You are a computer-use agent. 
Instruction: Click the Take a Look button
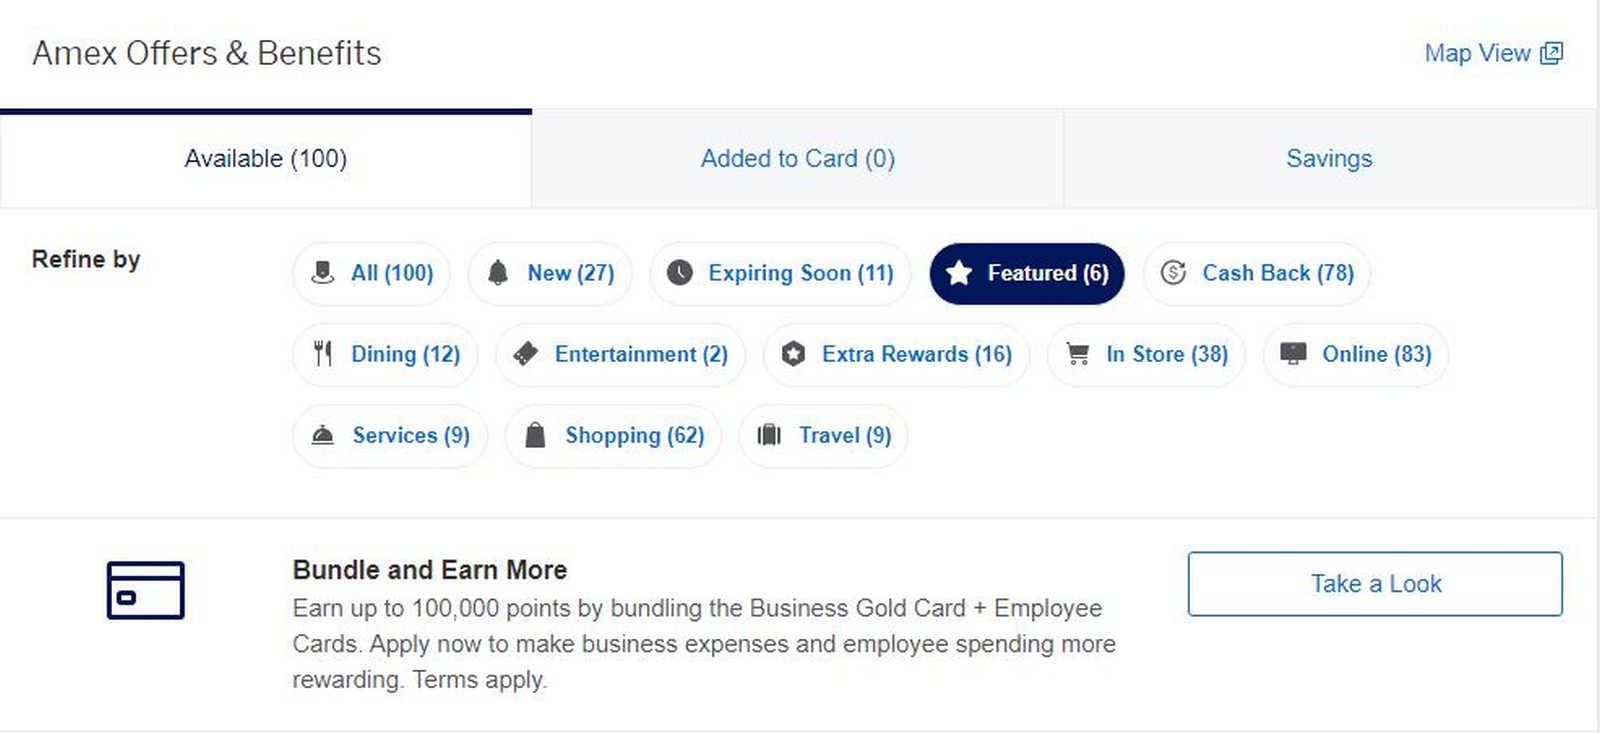click(1375, 584)
